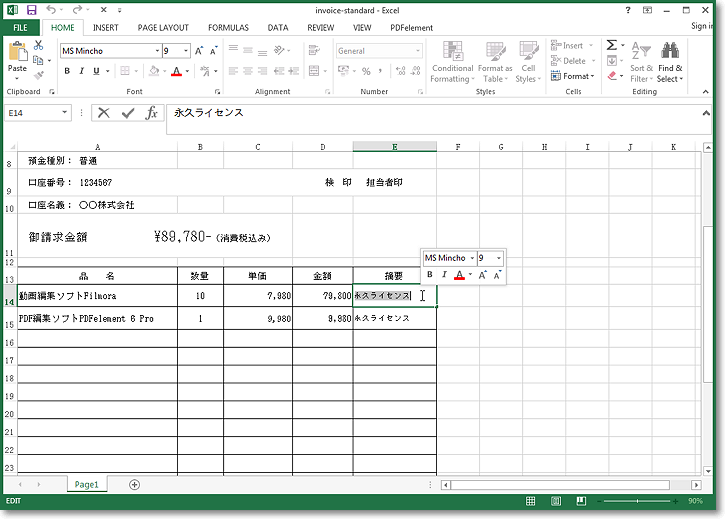Click the Copy icon in Clipboard group

(x=38, y=60)
